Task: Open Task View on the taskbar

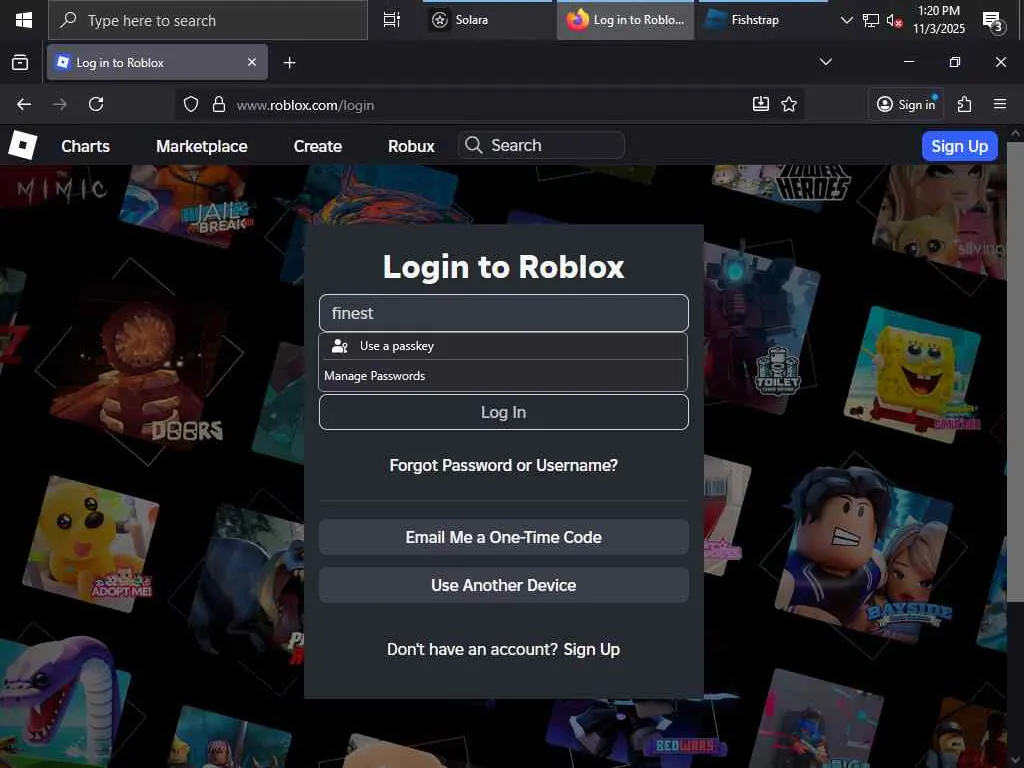Action: 392,20
